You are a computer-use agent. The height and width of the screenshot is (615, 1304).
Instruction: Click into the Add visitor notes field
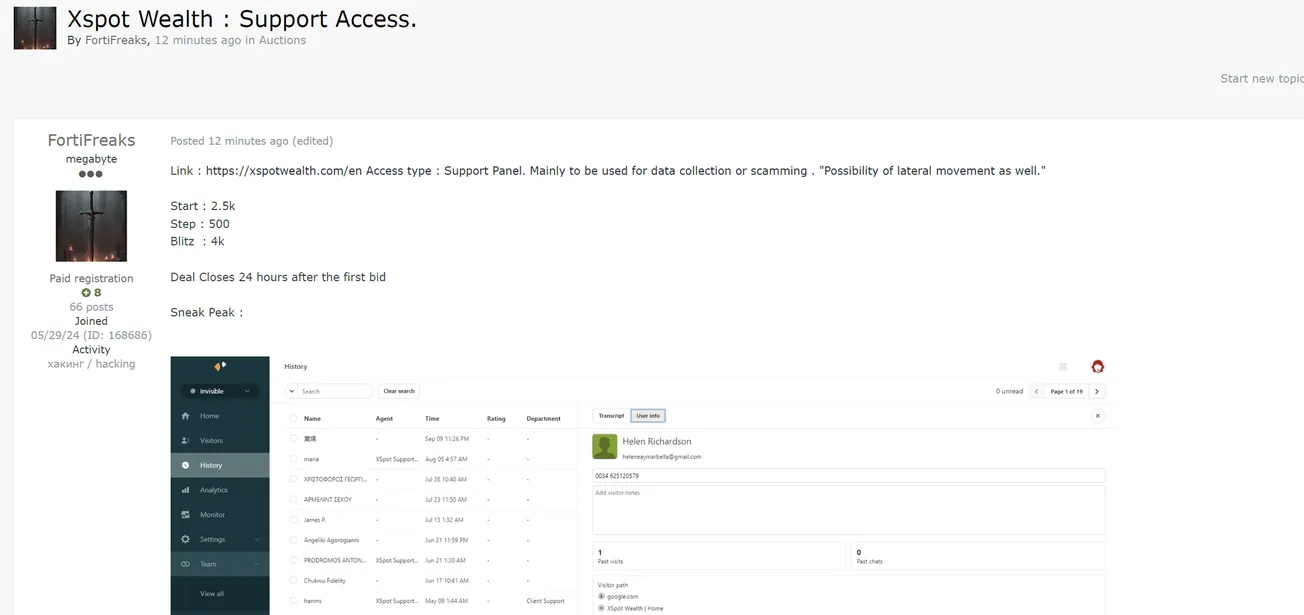pyautogui.click(x=848, y=510)
